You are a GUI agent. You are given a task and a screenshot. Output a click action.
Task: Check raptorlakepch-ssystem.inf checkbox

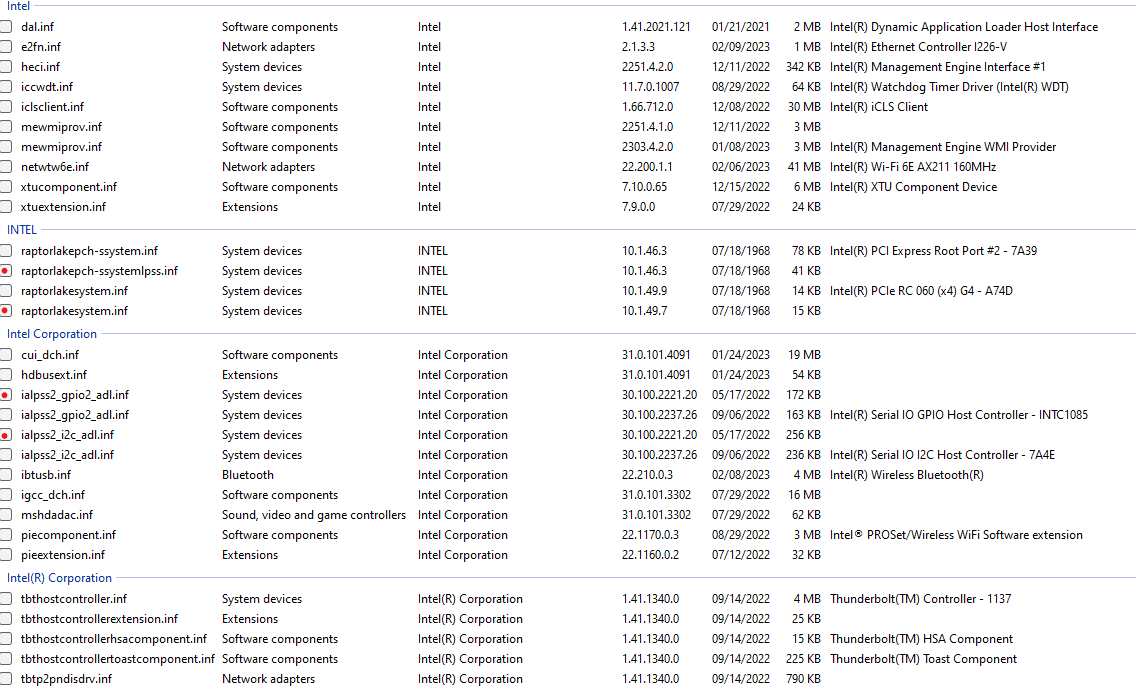click(x=6, y=251)
